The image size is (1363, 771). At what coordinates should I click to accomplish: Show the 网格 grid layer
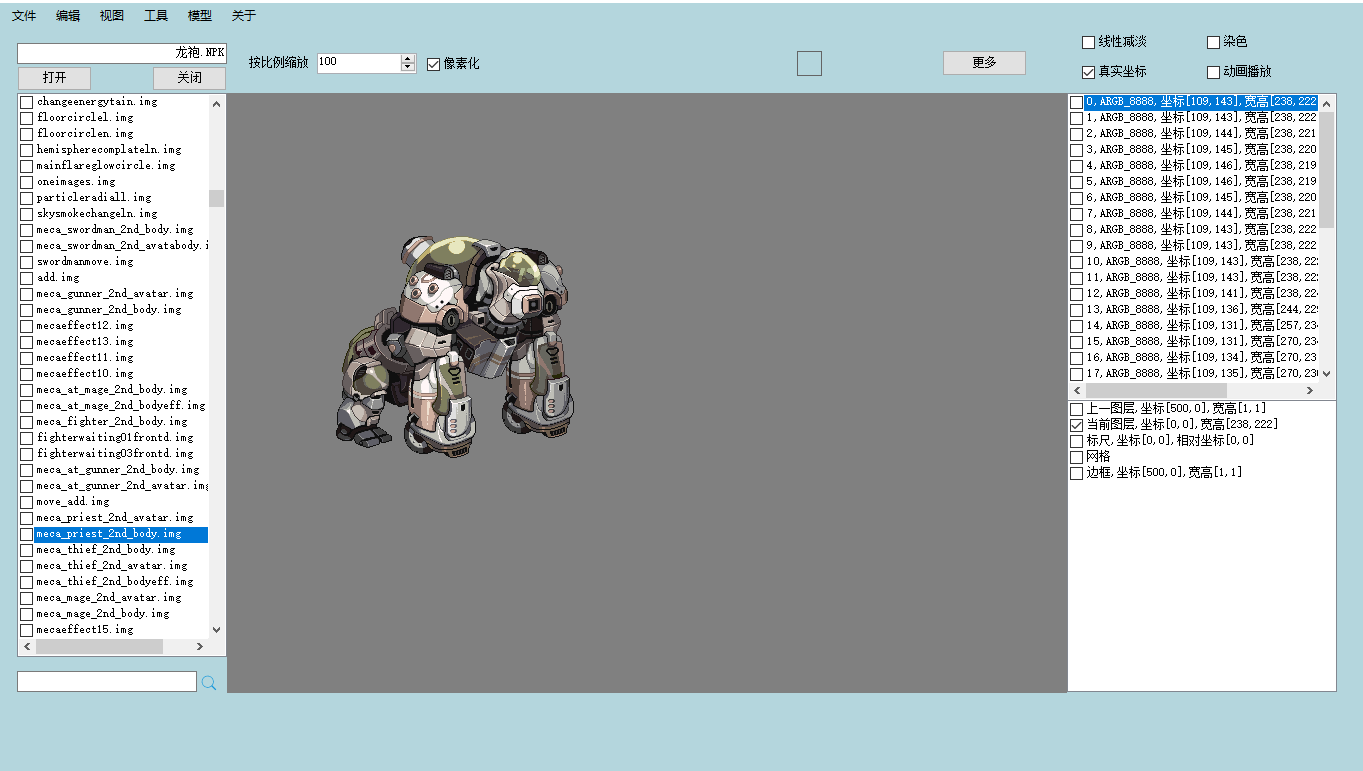pyautogui.click(x=1076, y=457)
